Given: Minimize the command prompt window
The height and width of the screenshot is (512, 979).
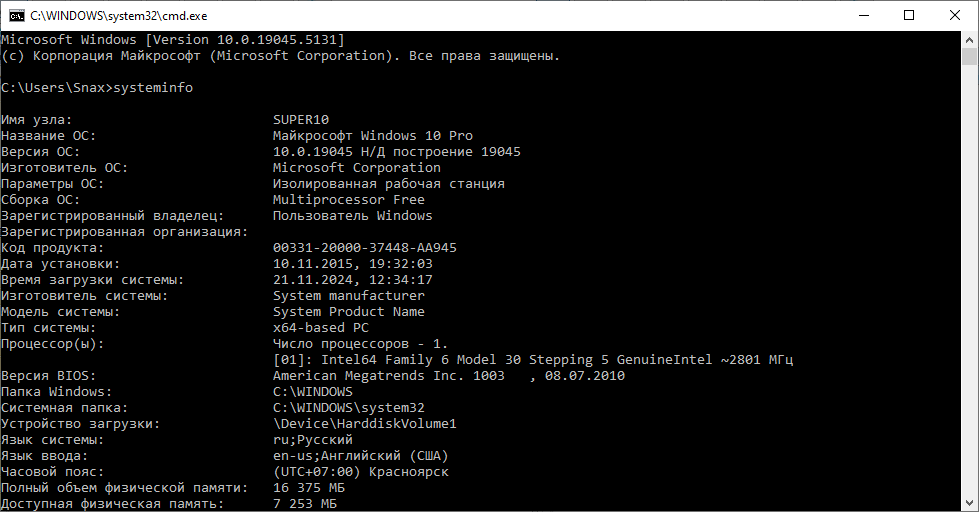Looking at the screenshot, I should (863, 15).
